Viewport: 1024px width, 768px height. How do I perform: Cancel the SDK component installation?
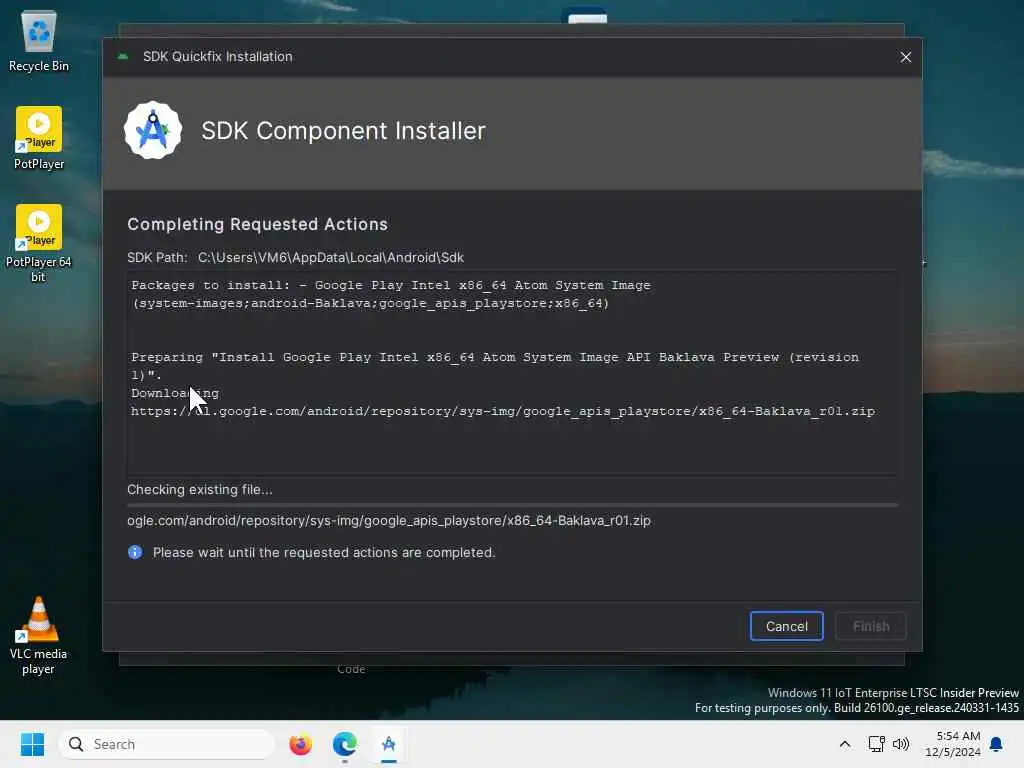(786, 626)
